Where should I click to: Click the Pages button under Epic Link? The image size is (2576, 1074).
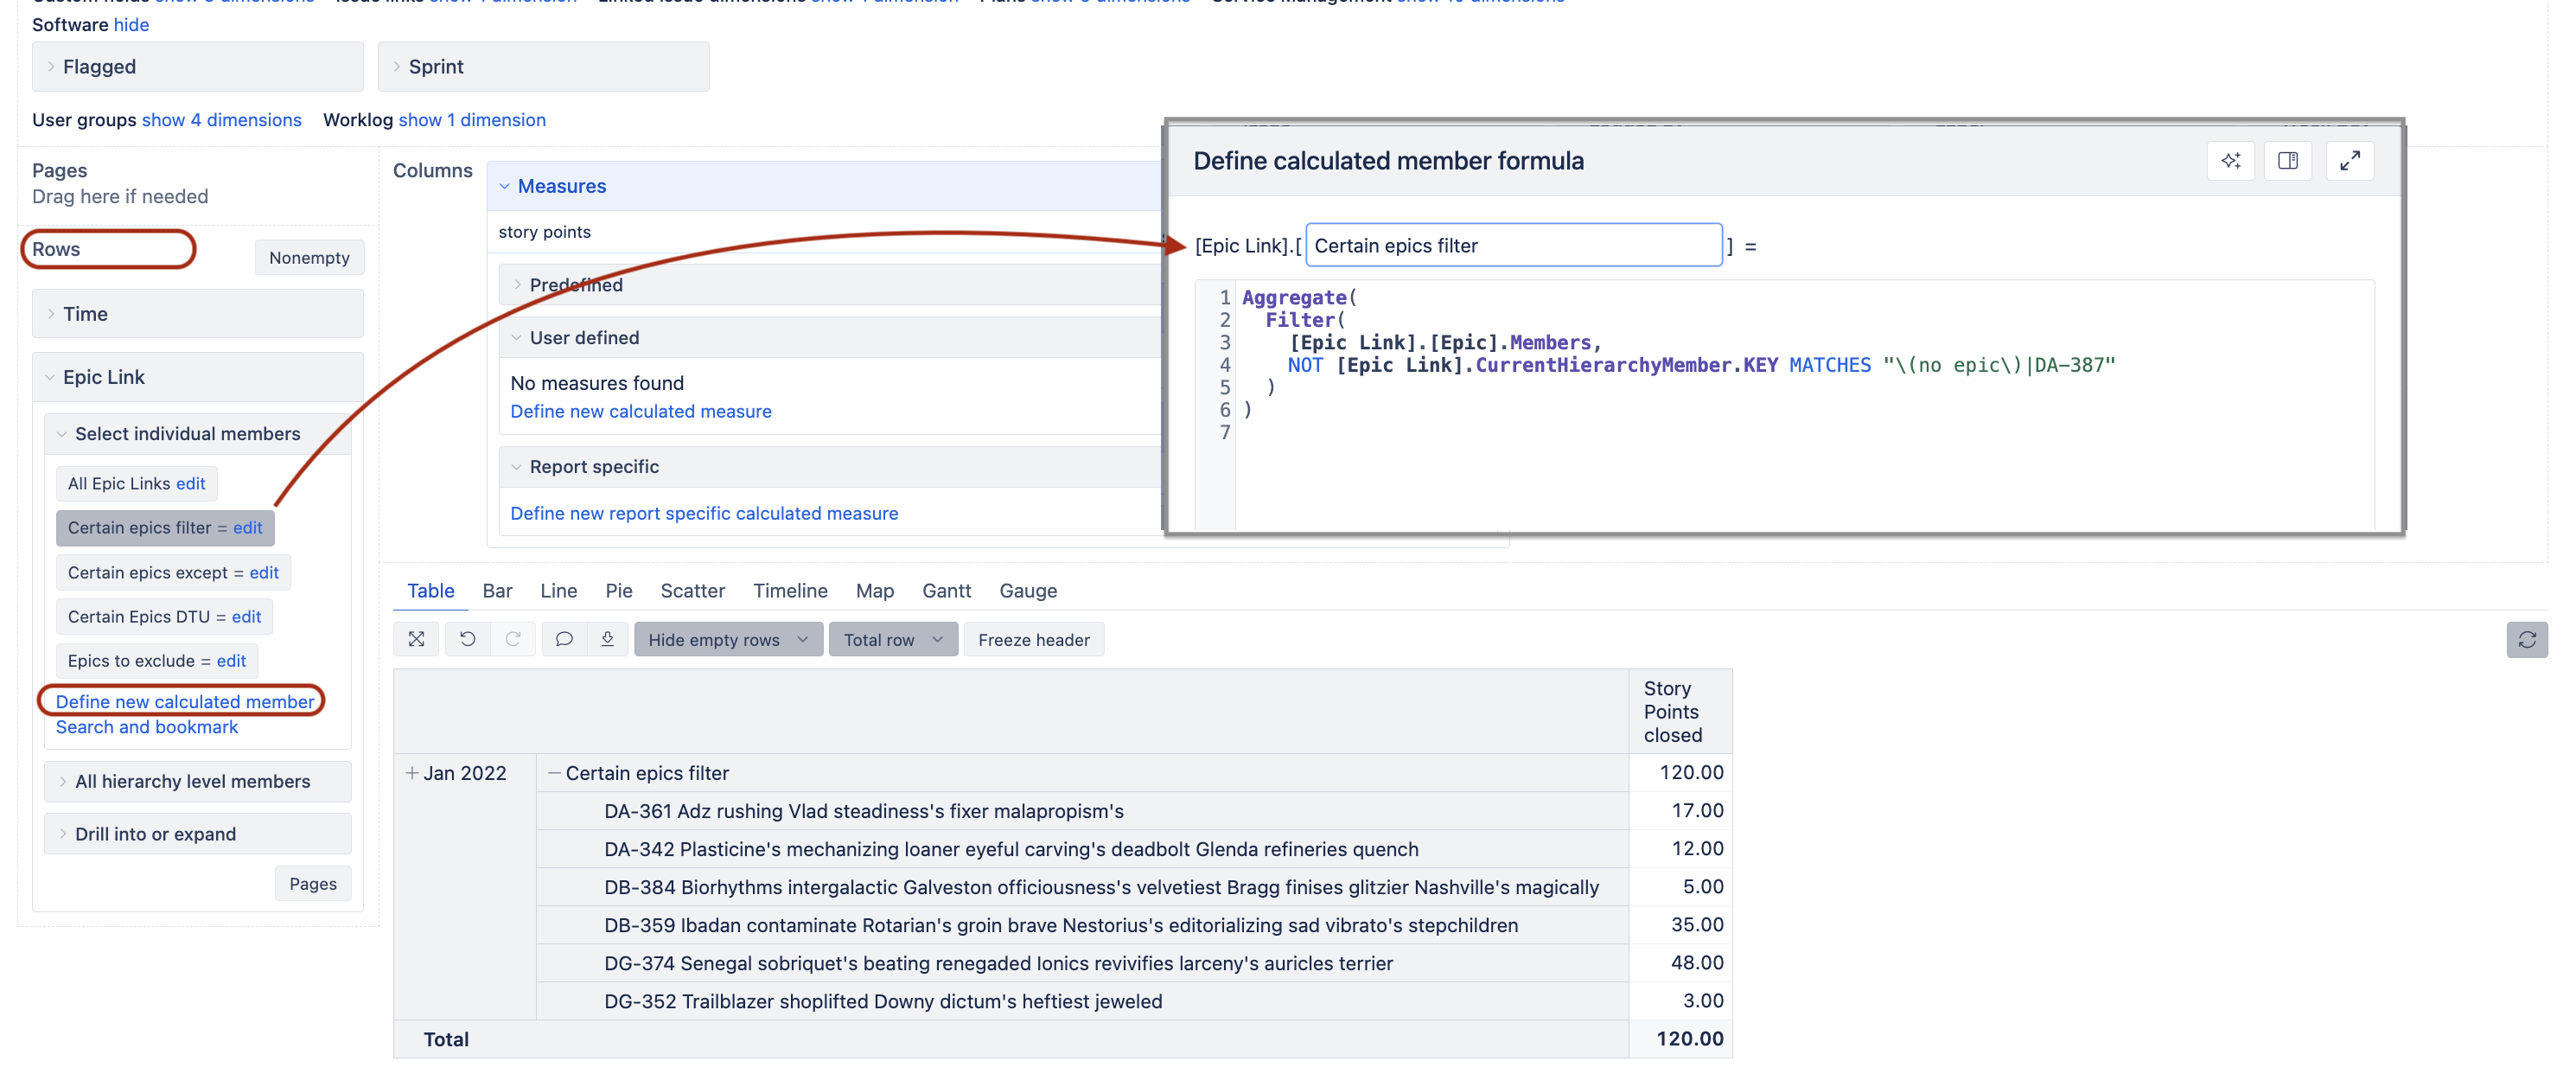[313, 884]
